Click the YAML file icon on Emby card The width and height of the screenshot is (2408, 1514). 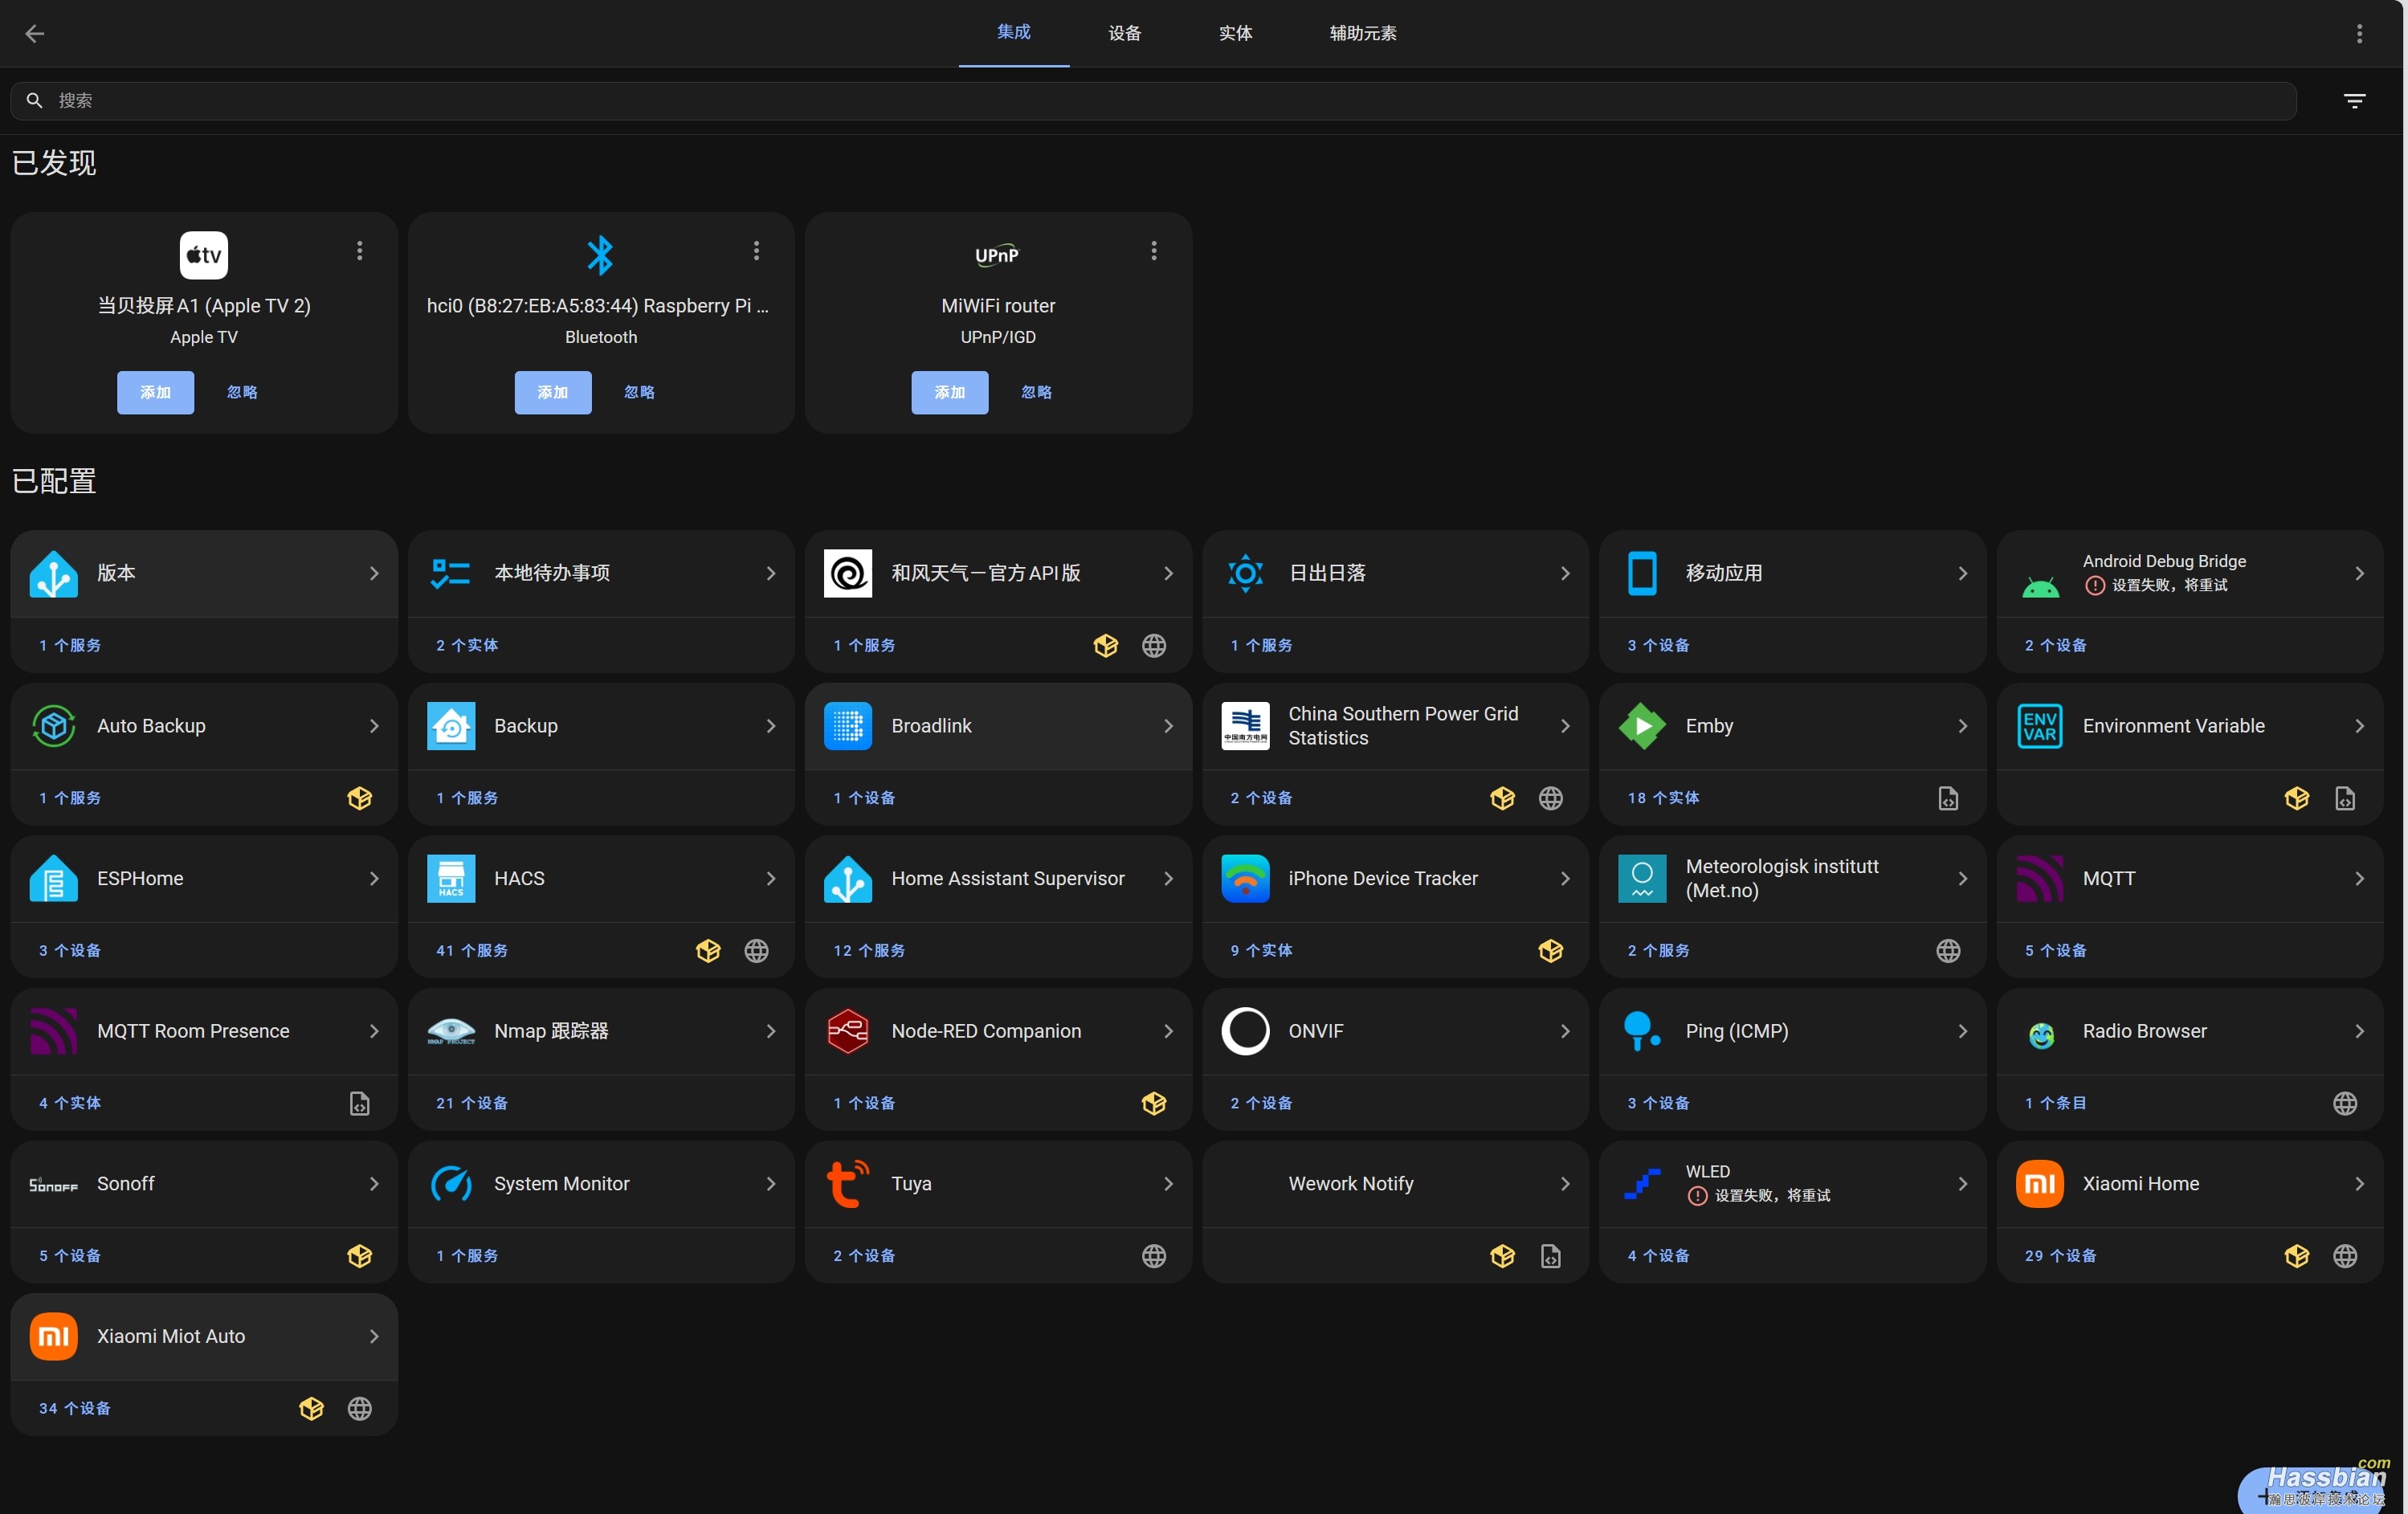click(x=1948, y=798)
